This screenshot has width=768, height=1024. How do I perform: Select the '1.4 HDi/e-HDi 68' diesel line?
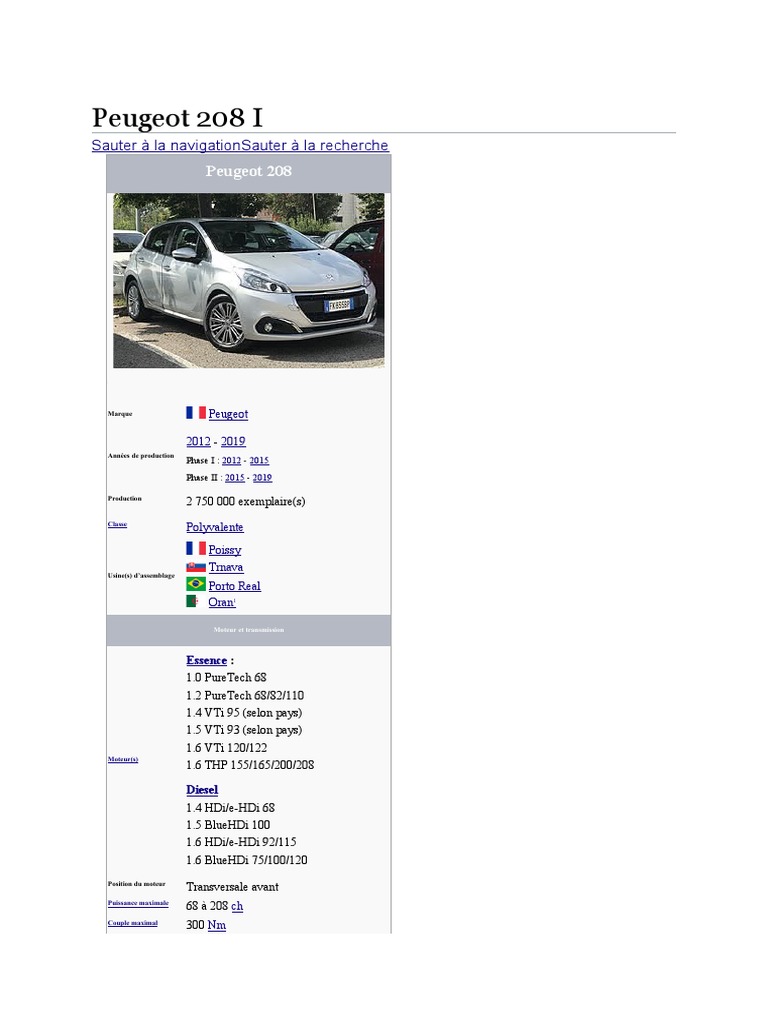pos(231,807)
